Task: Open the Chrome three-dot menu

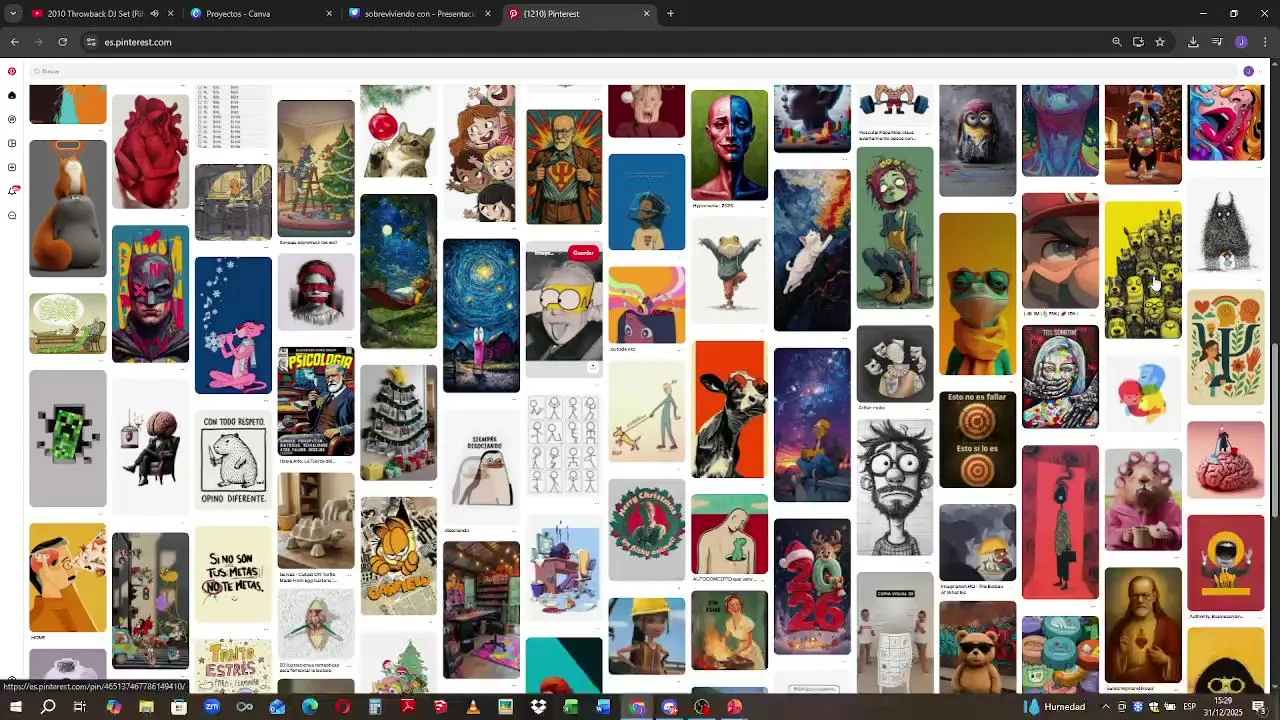Action: tap(1266, 42)
